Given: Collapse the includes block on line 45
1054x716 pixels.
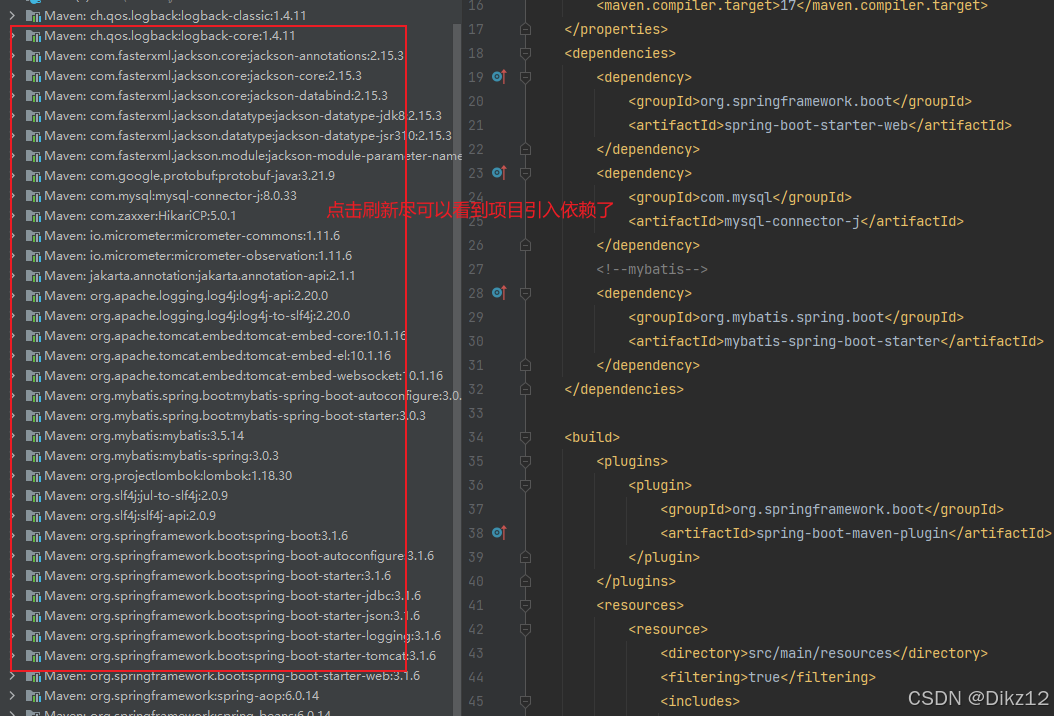Looking at the screenshot, I should click(x=526, y=701).
